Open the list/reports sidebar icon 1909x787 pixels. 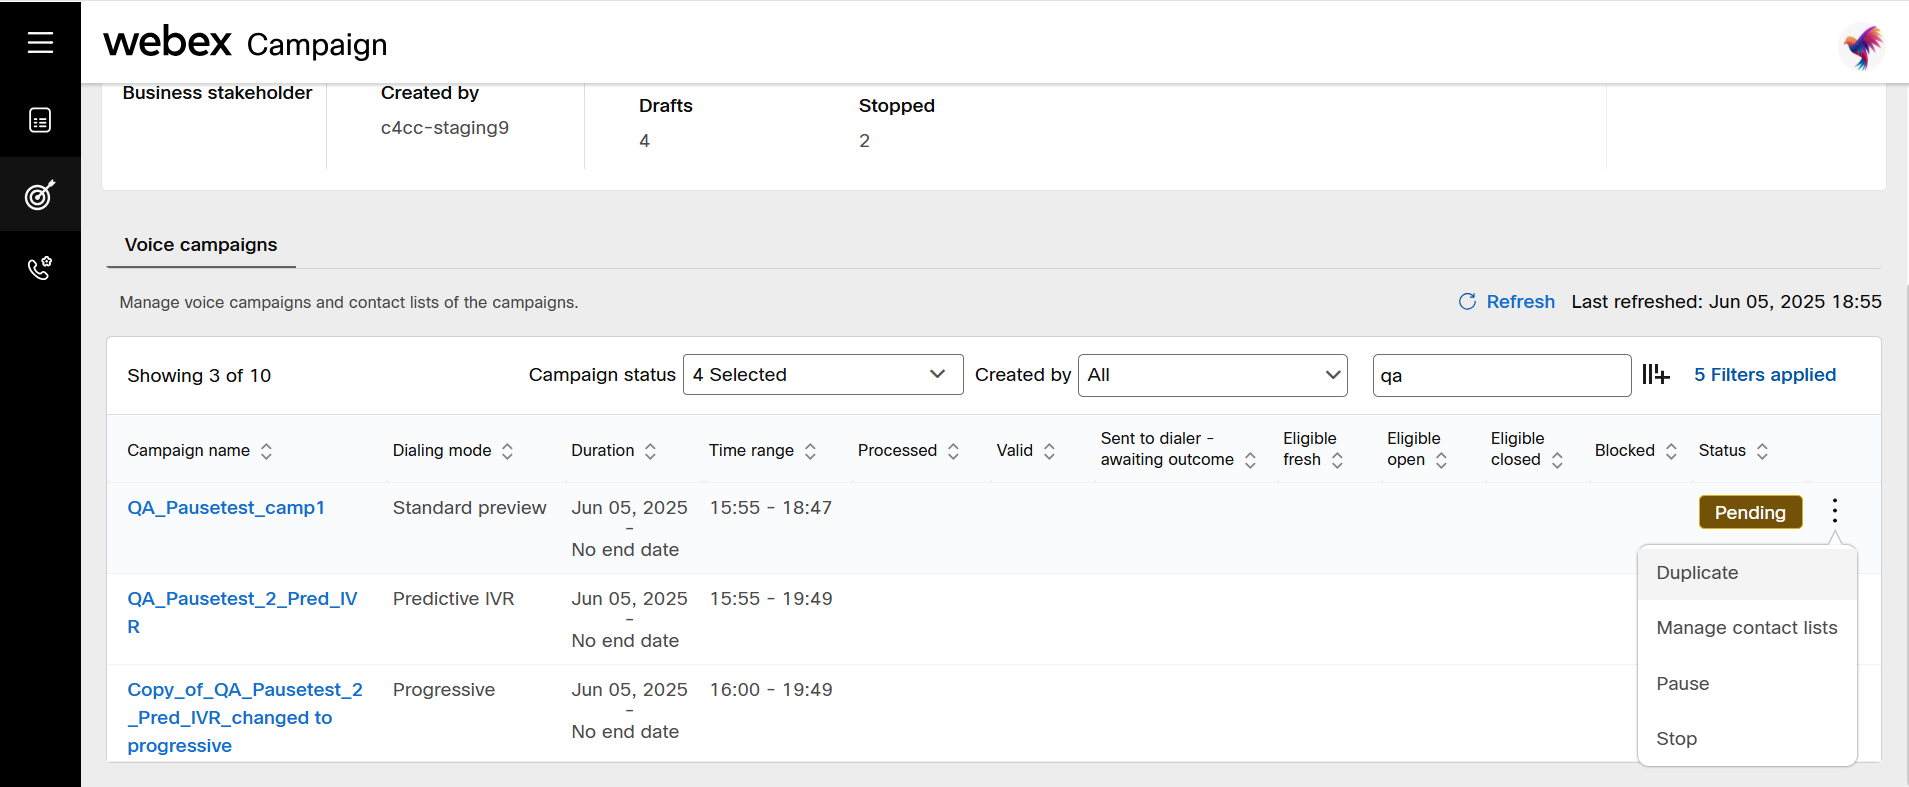[x=40, y=121]
